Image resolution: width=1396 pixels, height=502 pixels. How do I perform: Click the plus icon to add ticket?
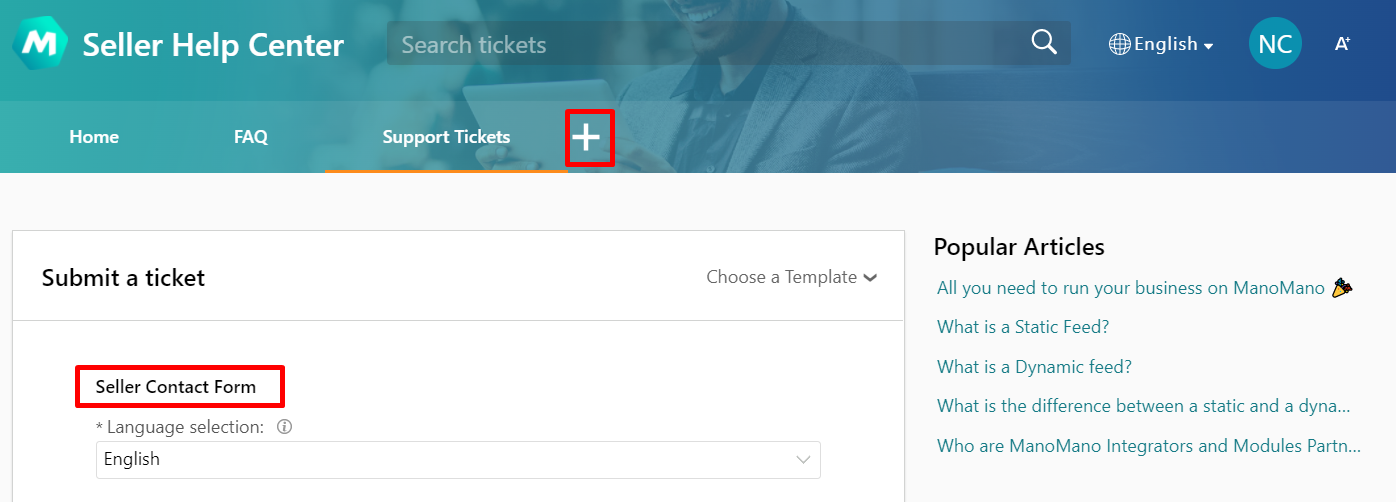click(587, 138)
